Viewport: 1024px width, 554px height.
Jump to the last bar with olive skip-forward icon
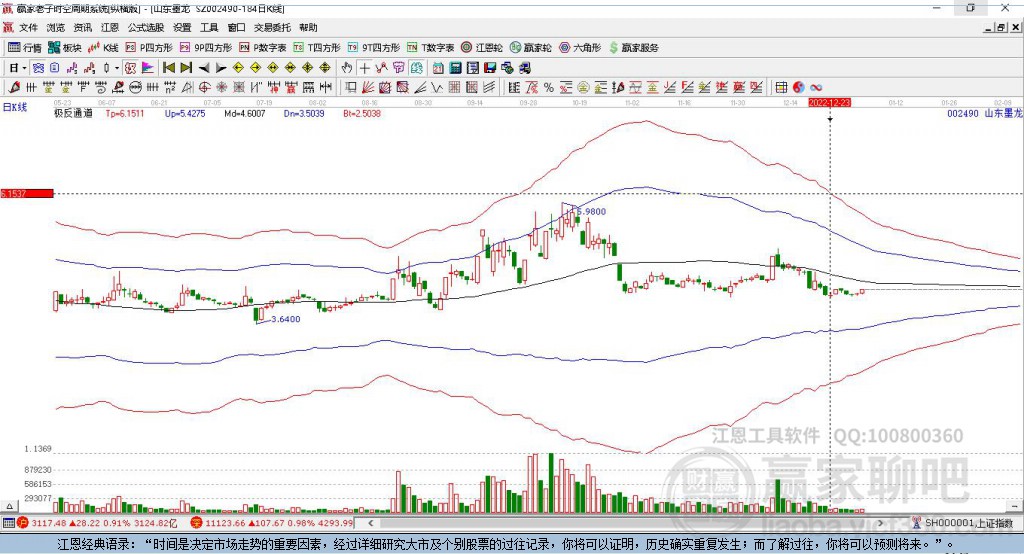tap(186, 68)
